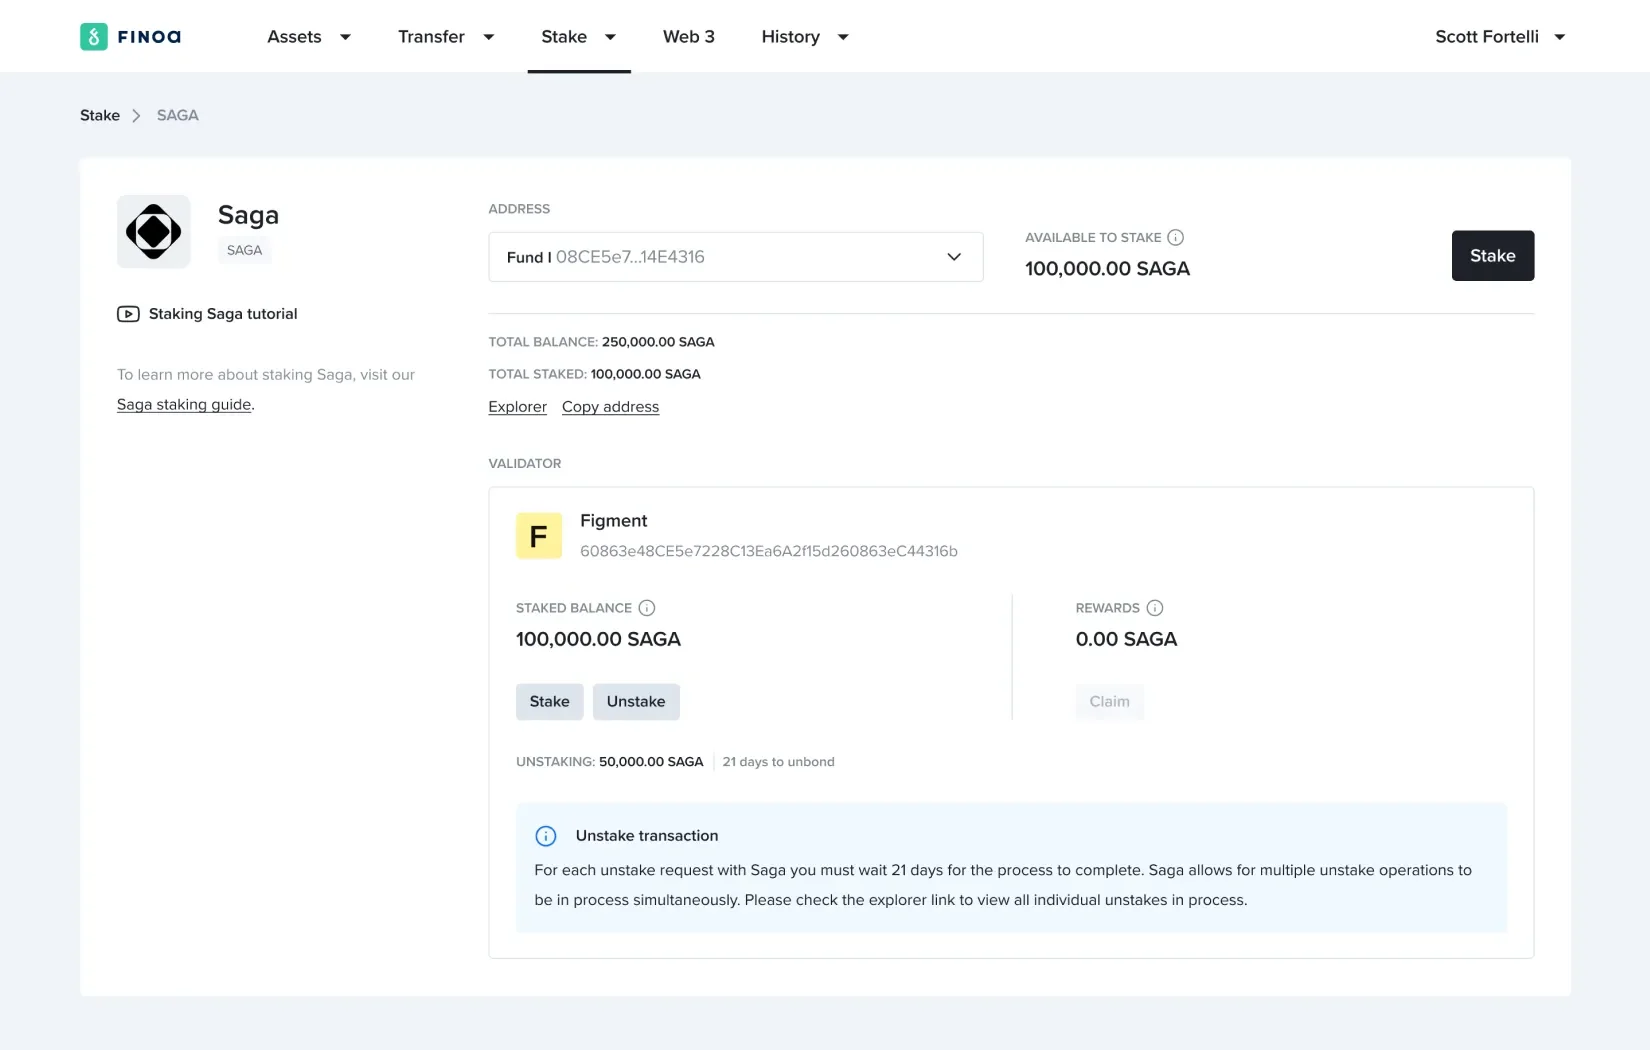Click Copy address link

point(611,407)
